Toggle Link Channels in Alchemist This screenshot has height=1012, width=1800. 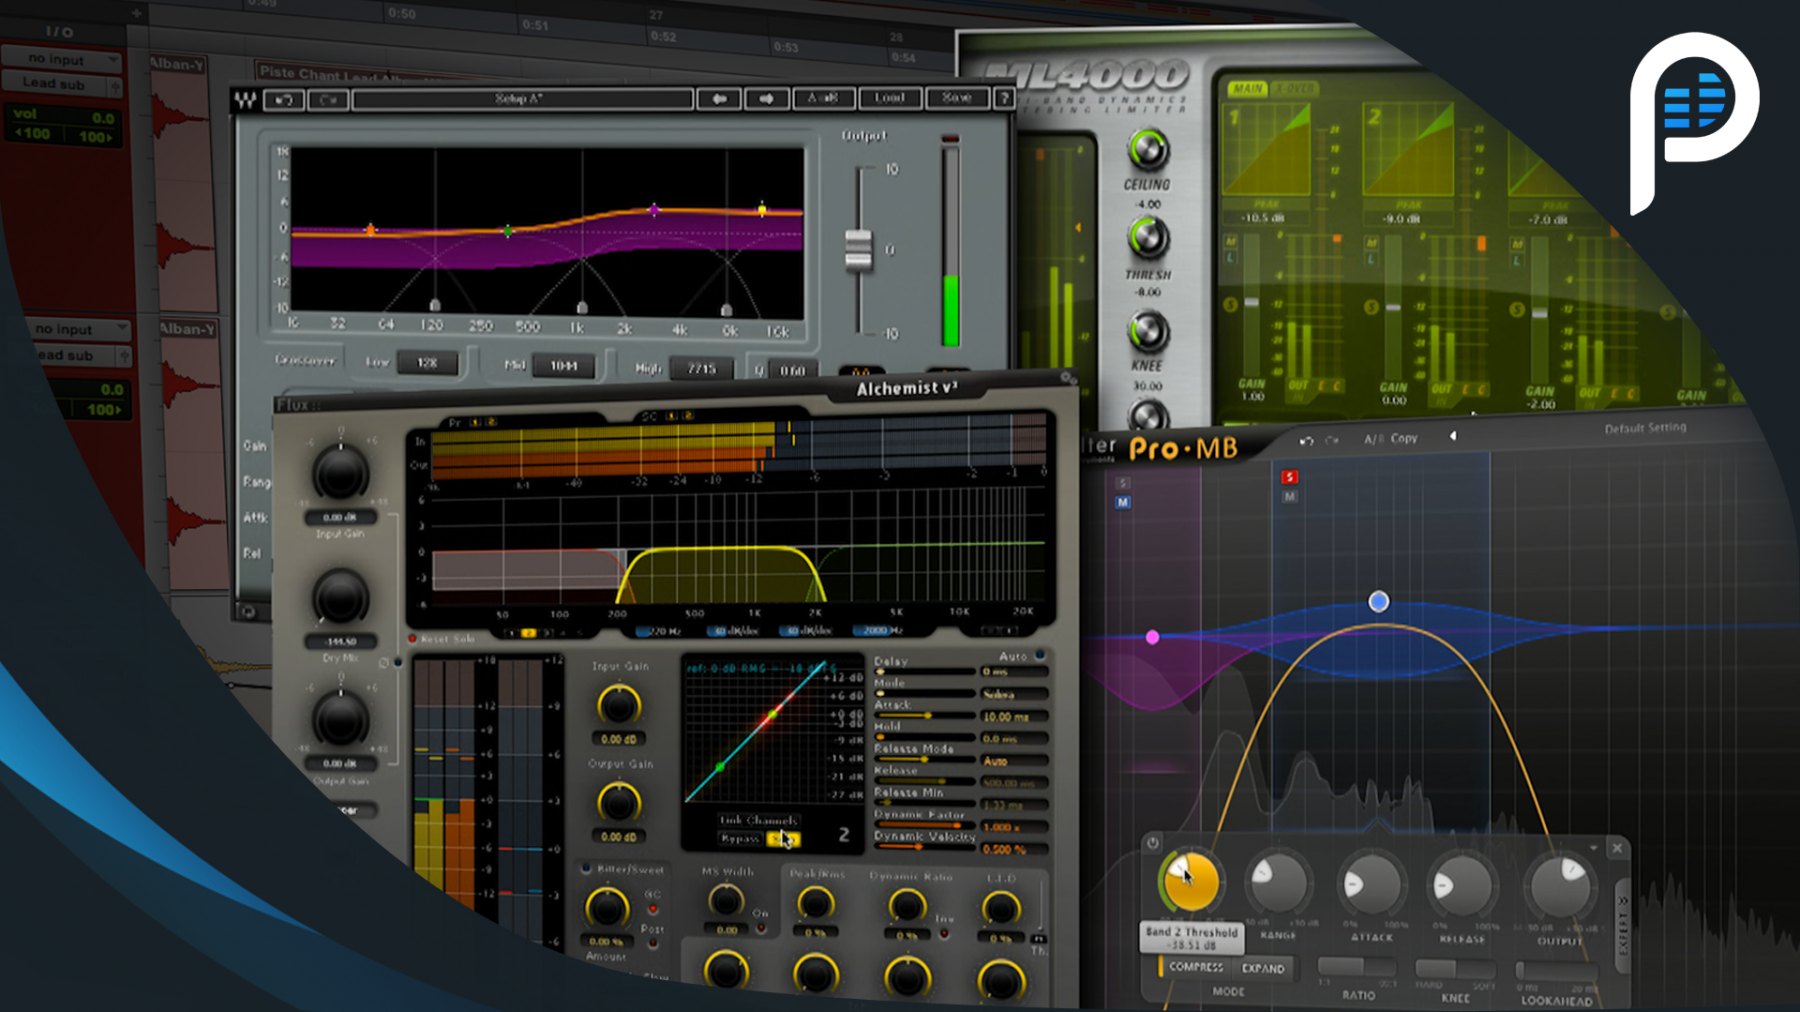point(758,820)
